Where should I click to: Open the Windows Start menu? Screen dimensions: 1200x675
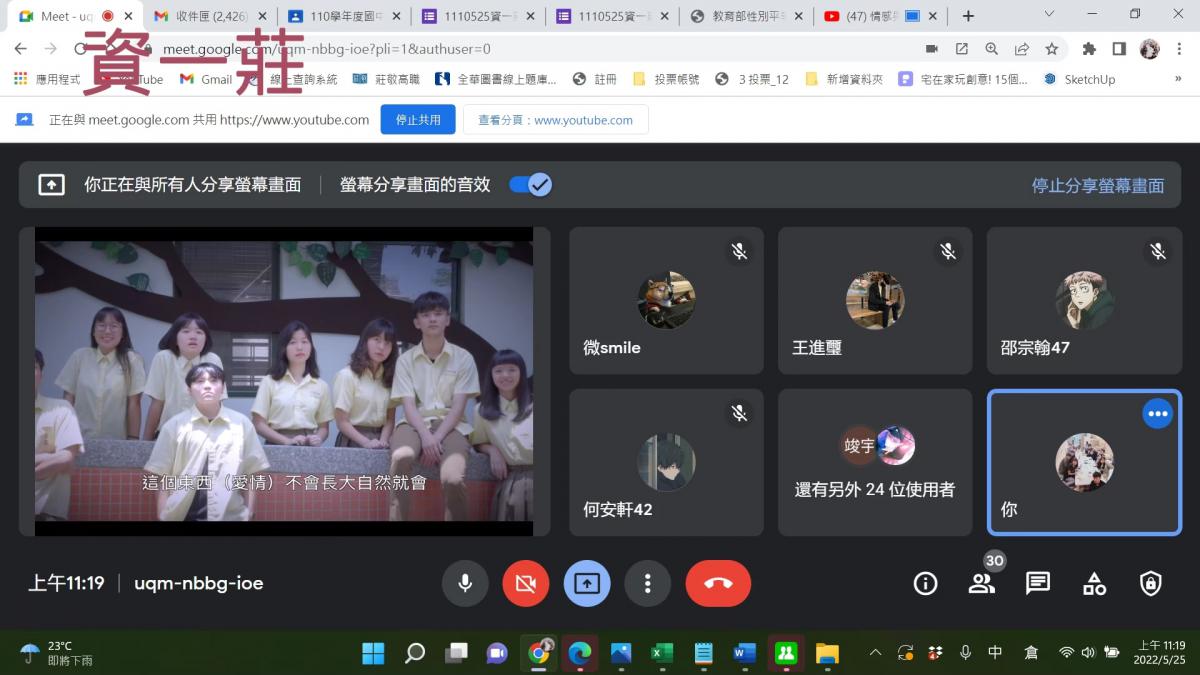click(373, 653)
